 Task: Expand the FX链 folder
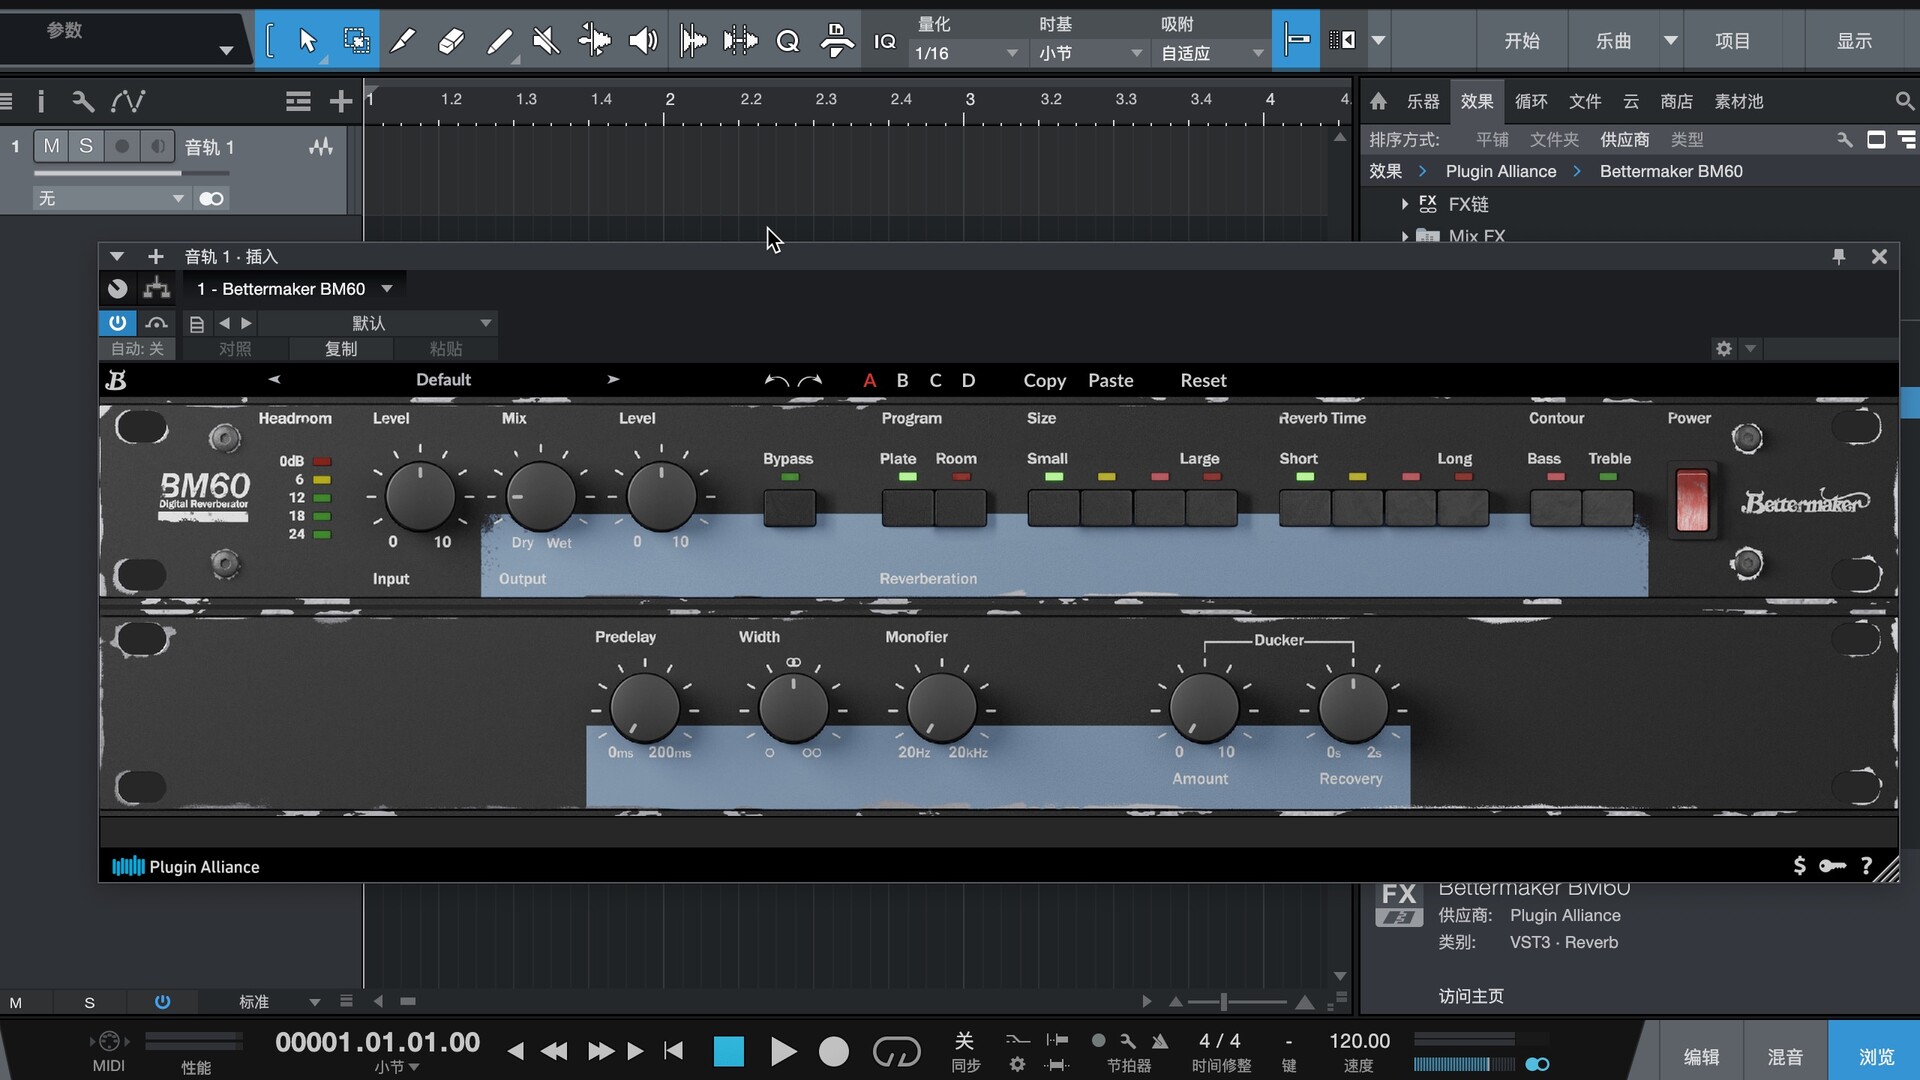tap(1405, 204)
